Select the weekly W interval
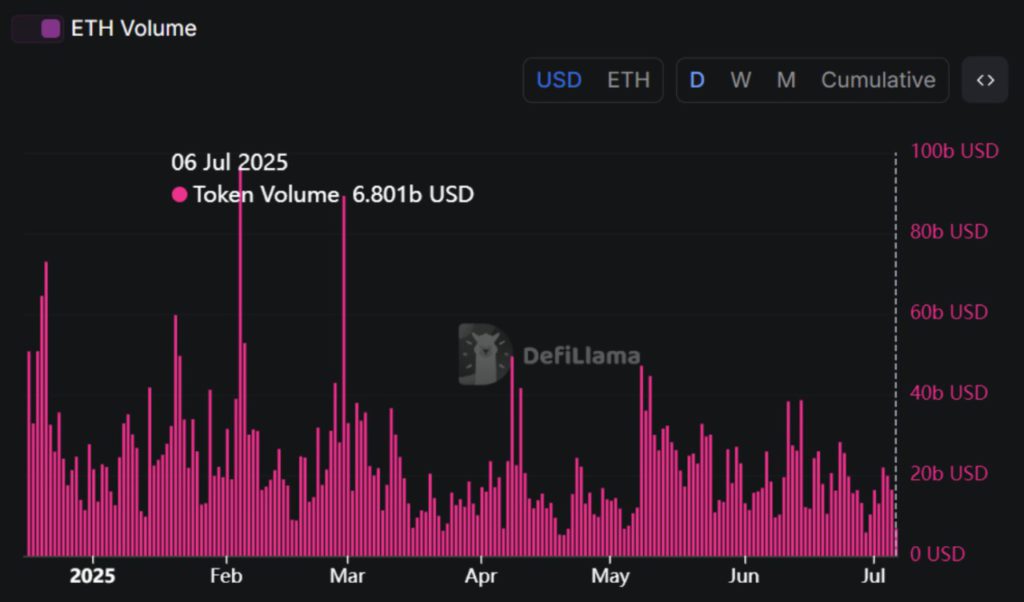Image resolution: width=1024 pixels, height=602 pixels. pyautogui.click(x=740, y=80)
